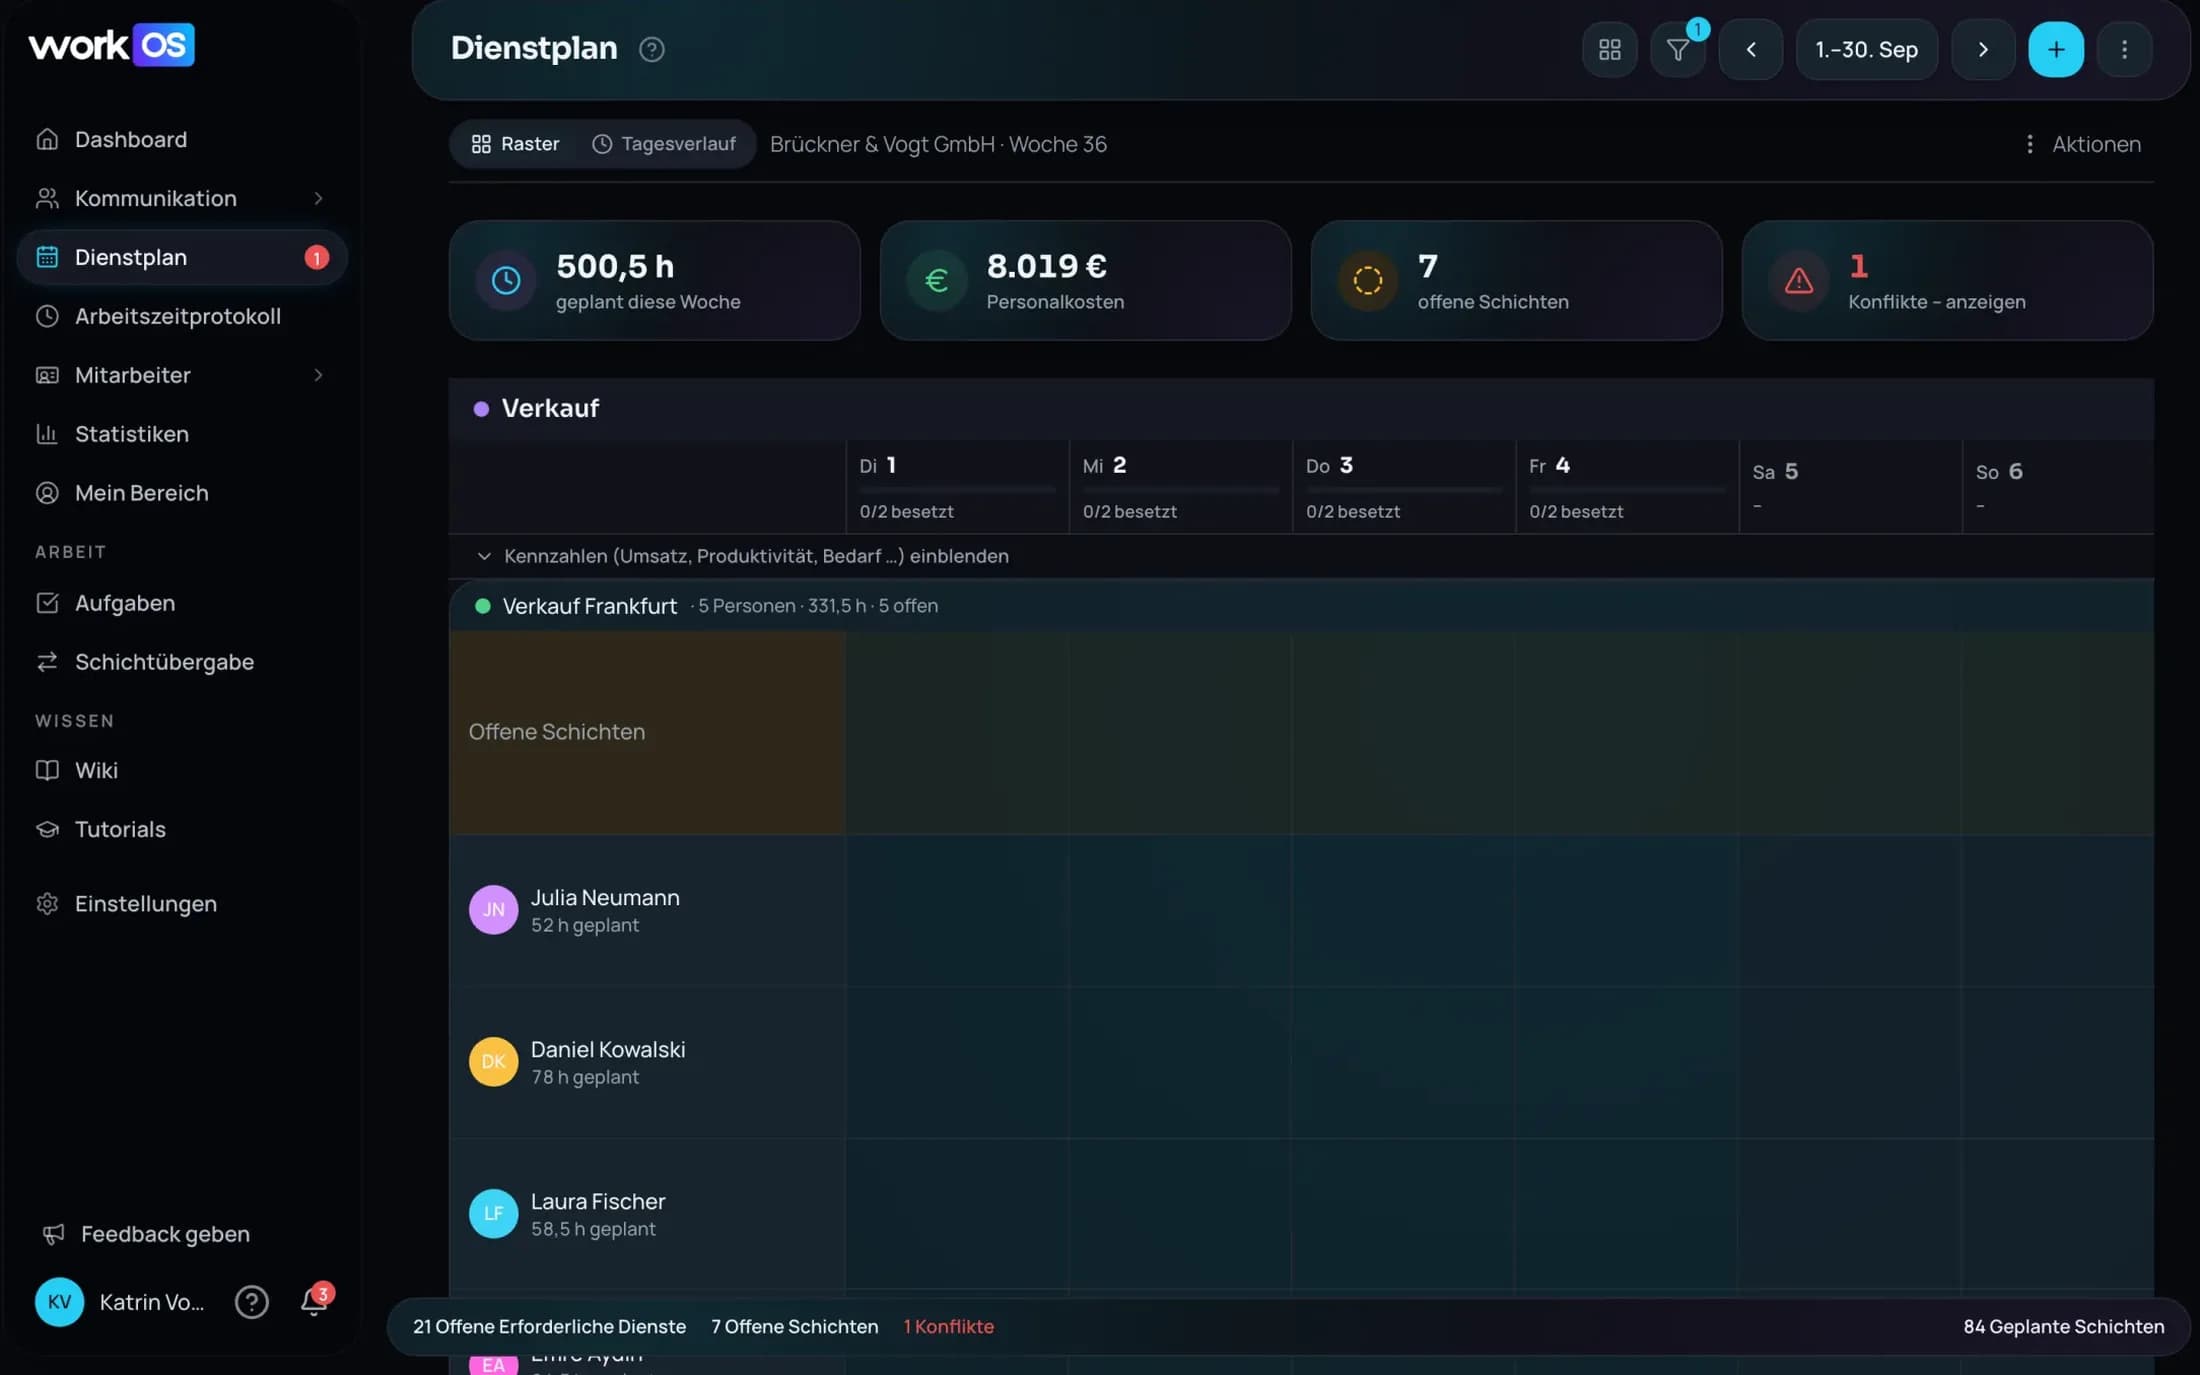Image resolution: width=2200 pixels, height=1375 pixels.
Task: Open Dashboard in sidebar
Action: coord(181,139)
